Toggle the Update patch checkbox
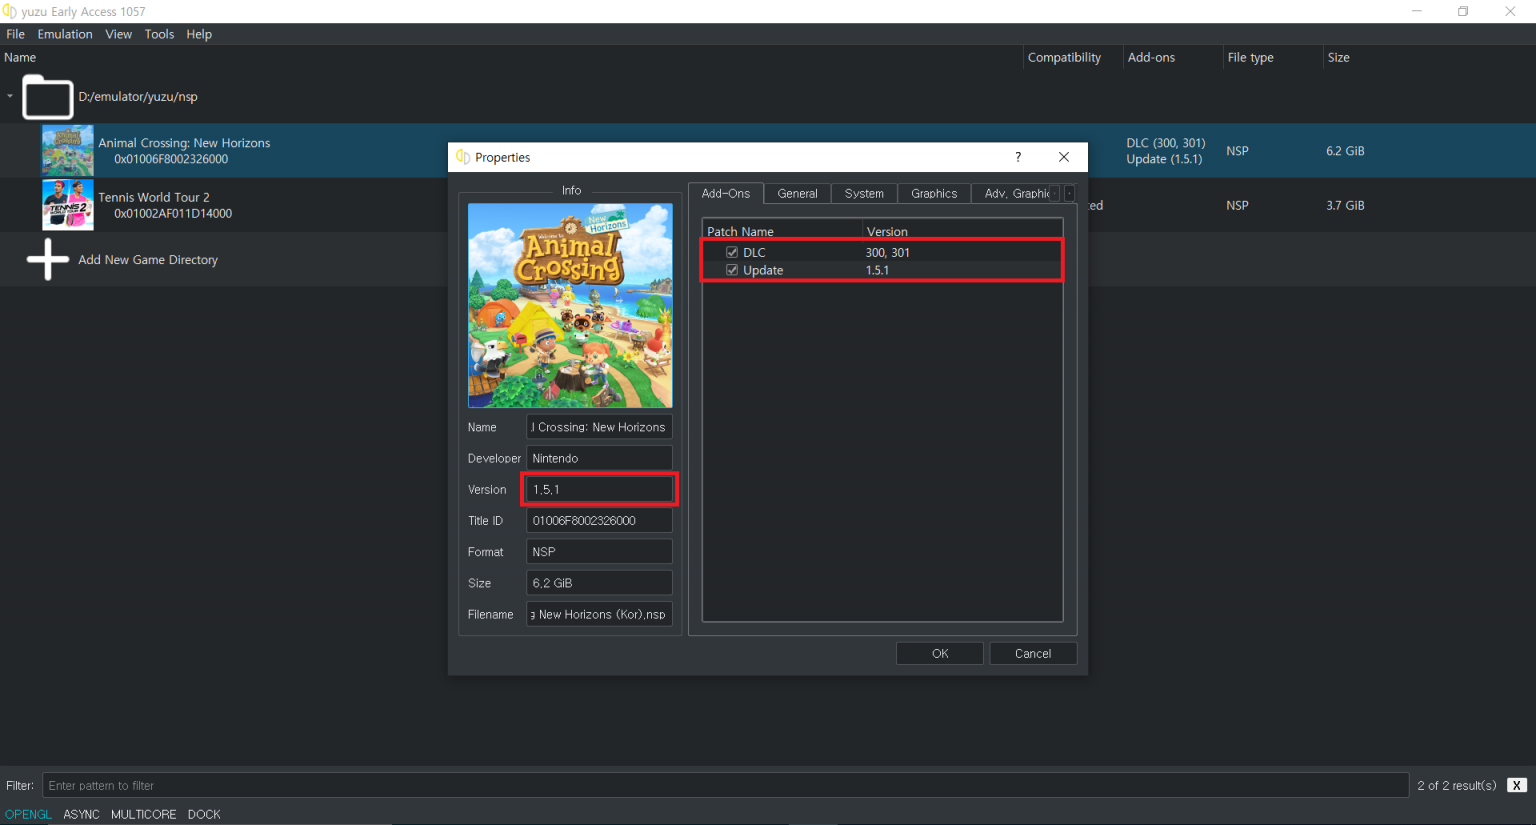The height and width of the screenshot is (825, 1536). pos(732,270)
